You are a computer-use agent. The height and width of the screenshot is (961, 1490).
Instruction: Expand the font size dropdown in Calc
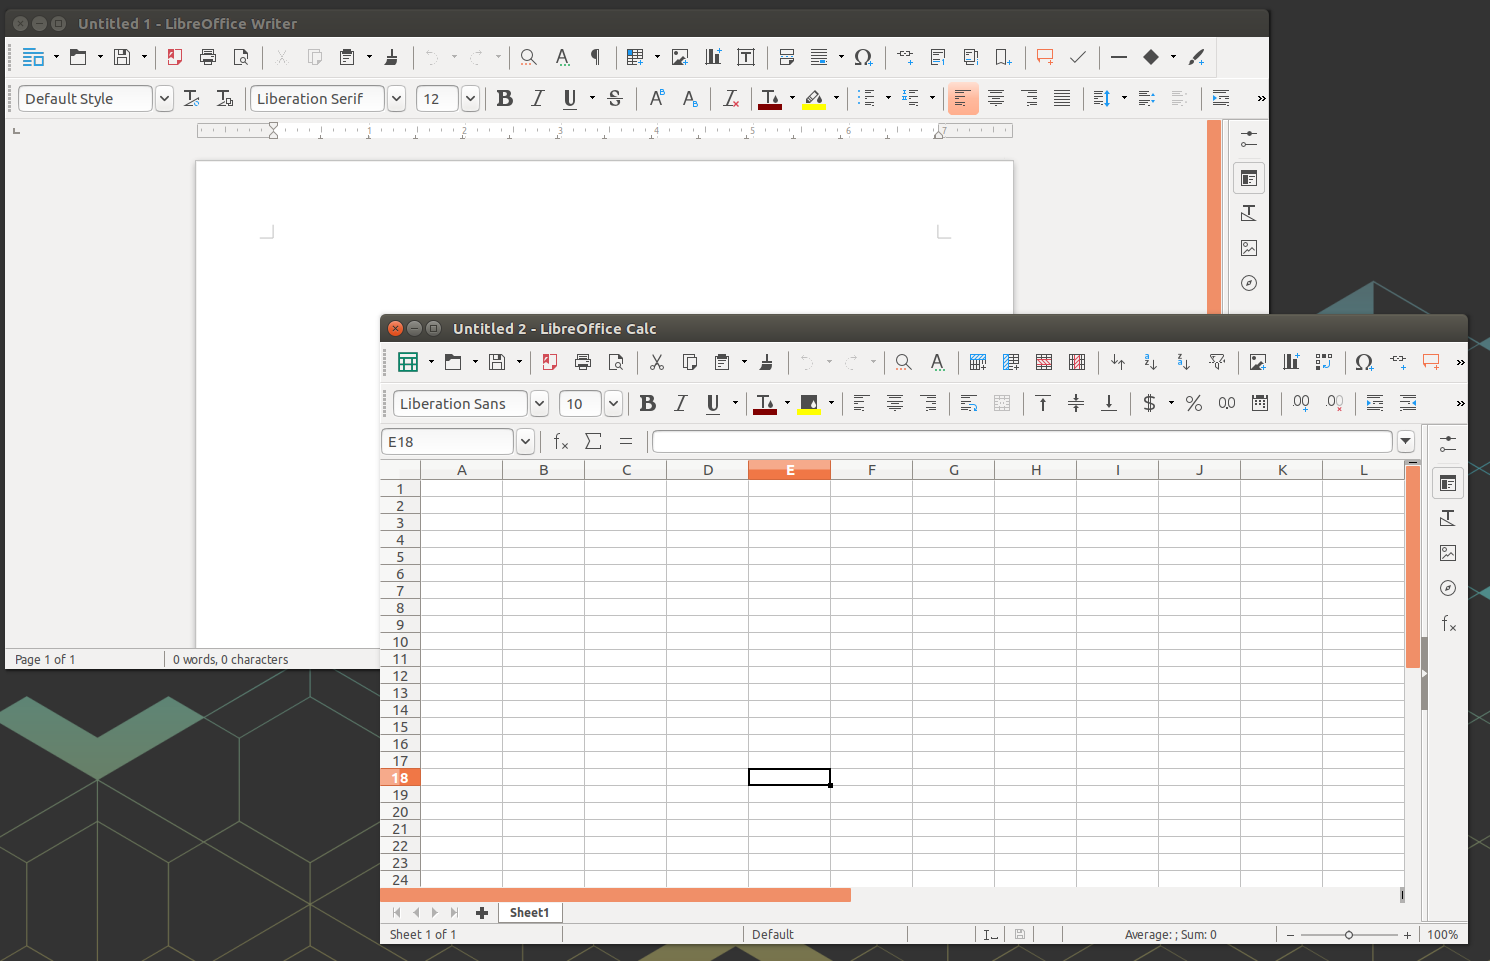click(613, 403)
